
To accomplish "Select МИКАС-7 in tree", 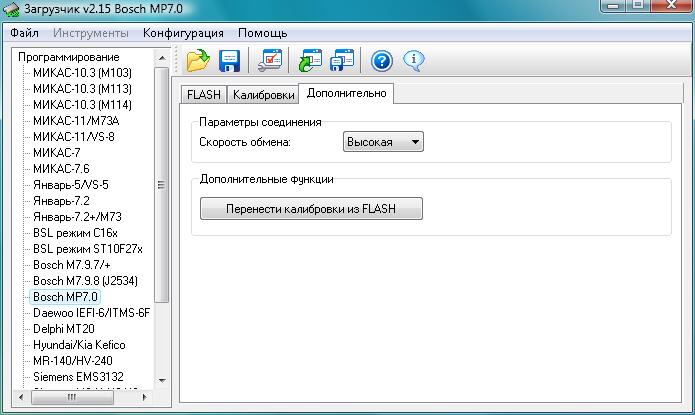I will [57, 153].
